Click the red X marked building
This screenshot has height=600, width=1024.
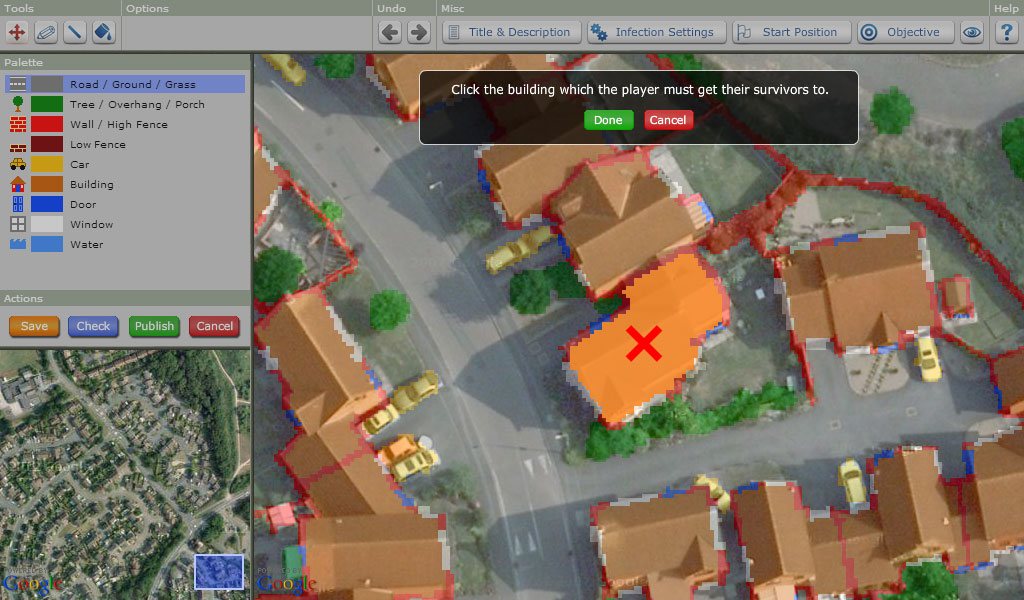[644, 343]
